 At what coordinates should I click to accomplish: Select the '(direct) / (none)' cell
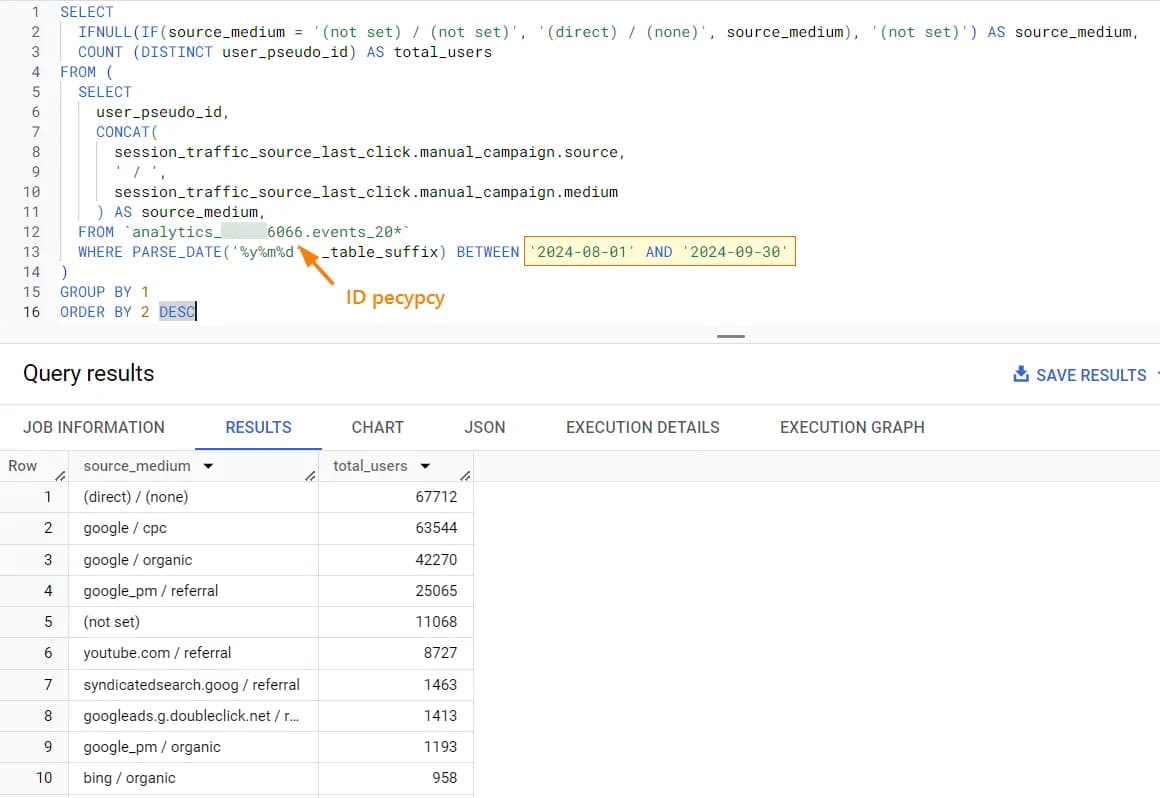pos(193,497)
